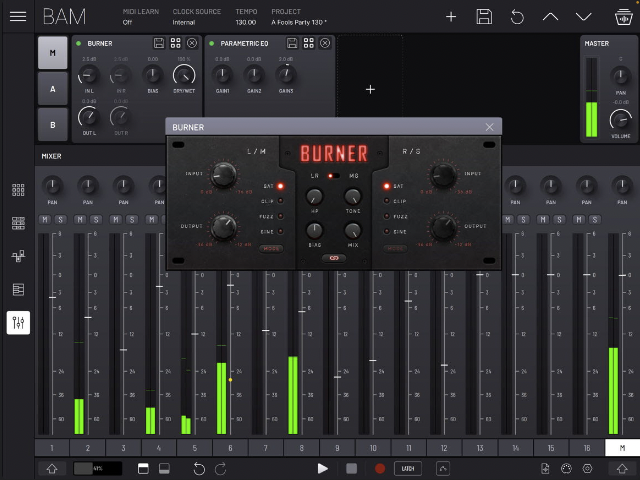Select the A bus tab
640x480 pixels.
52,88
